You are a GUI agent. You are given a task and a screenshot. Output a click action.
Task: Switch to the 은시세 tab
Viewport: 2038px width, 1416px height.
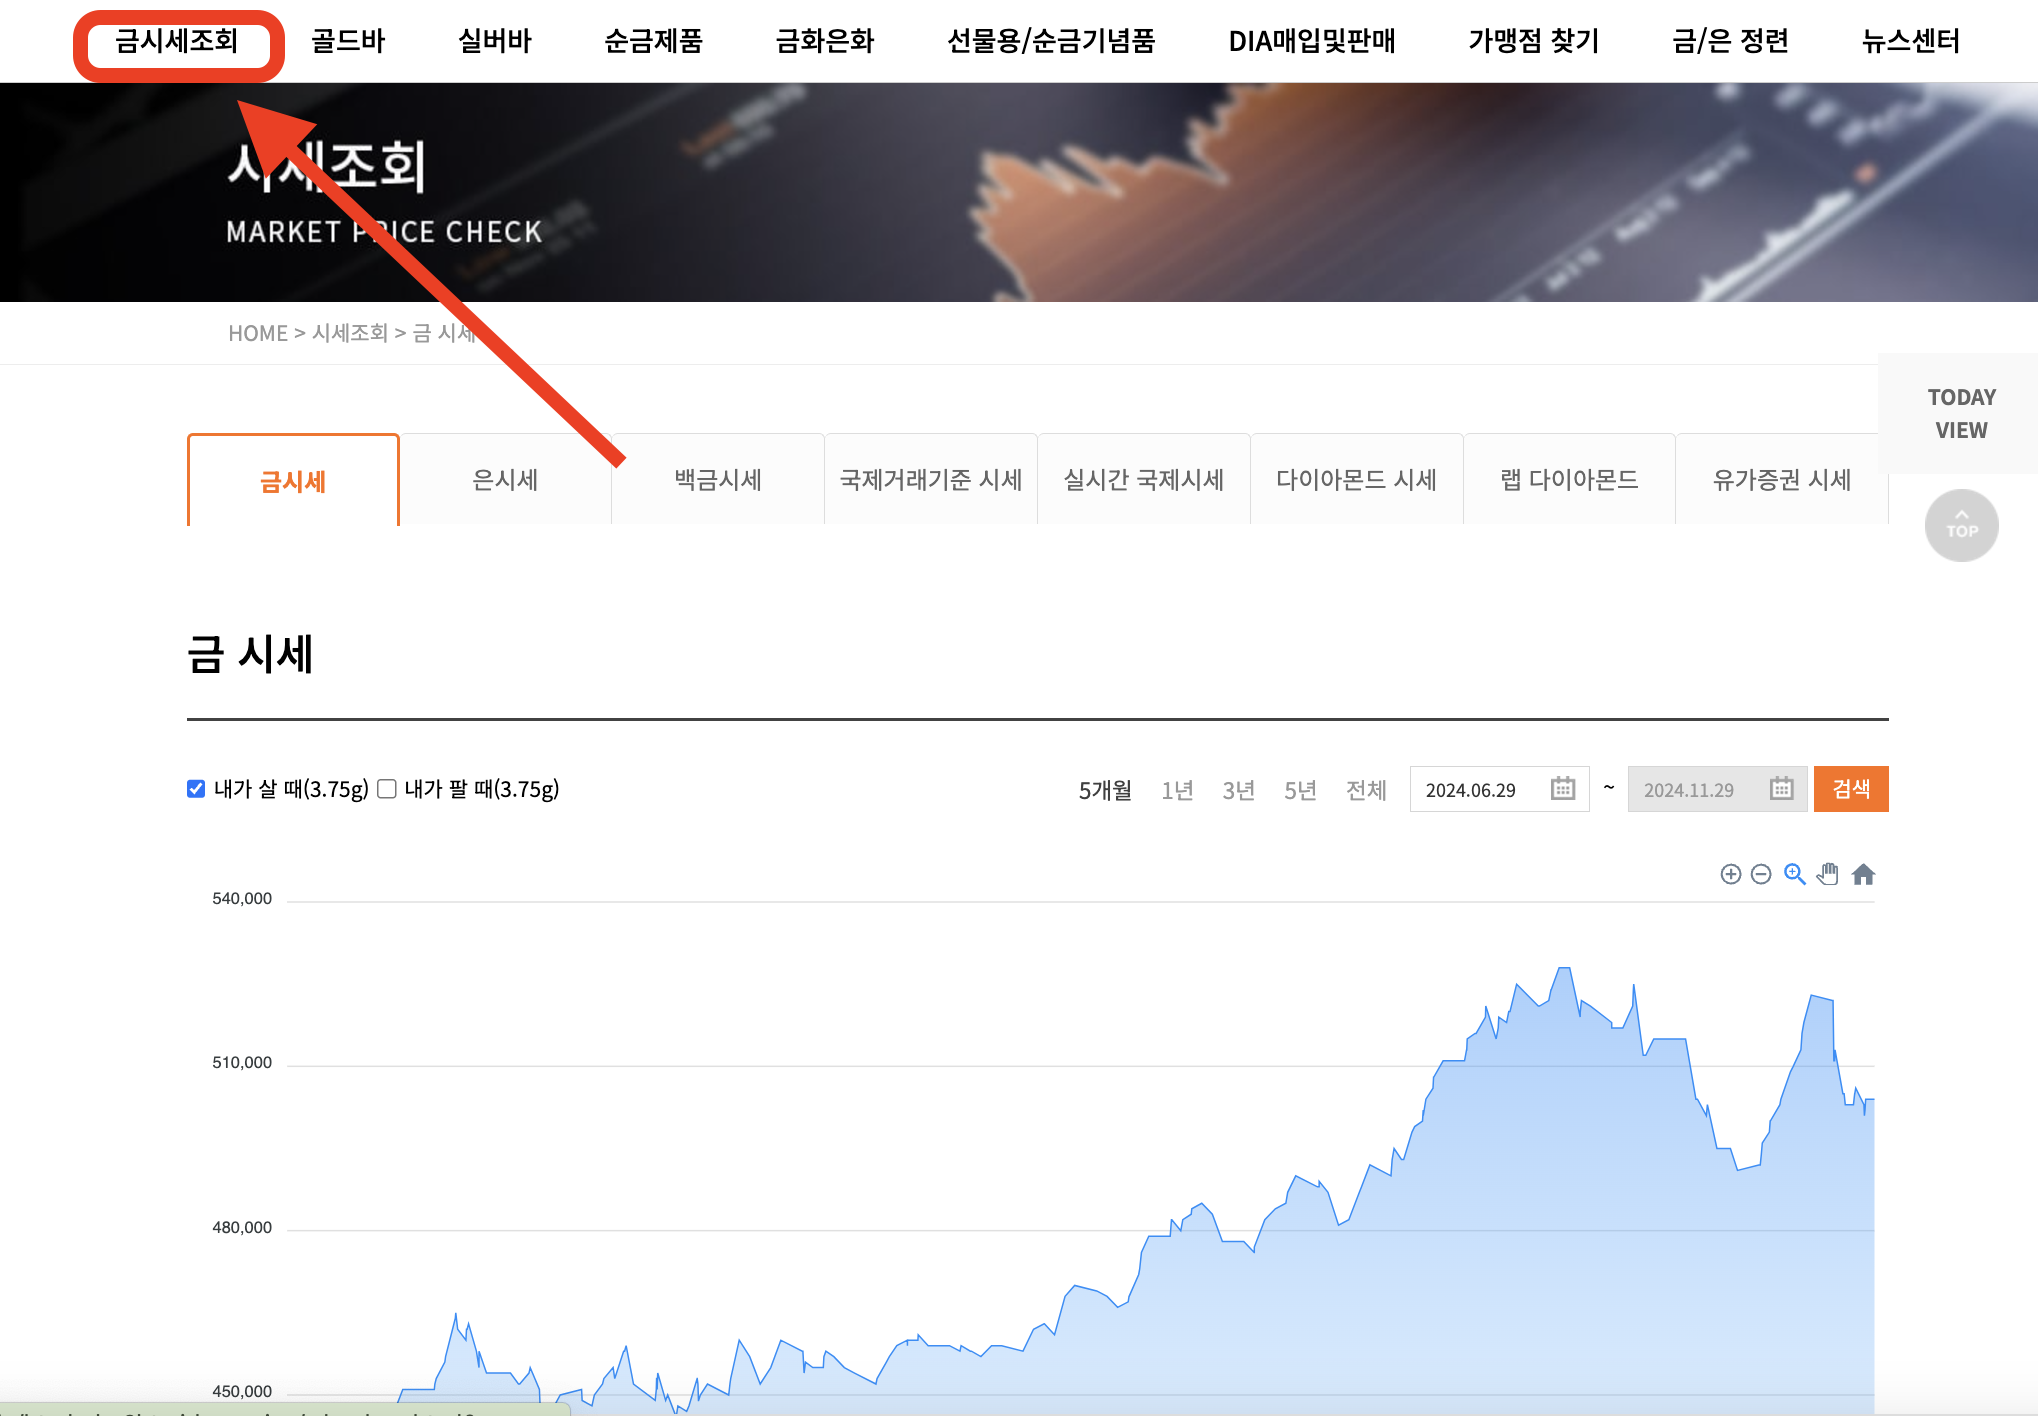[x=505, y=480]
